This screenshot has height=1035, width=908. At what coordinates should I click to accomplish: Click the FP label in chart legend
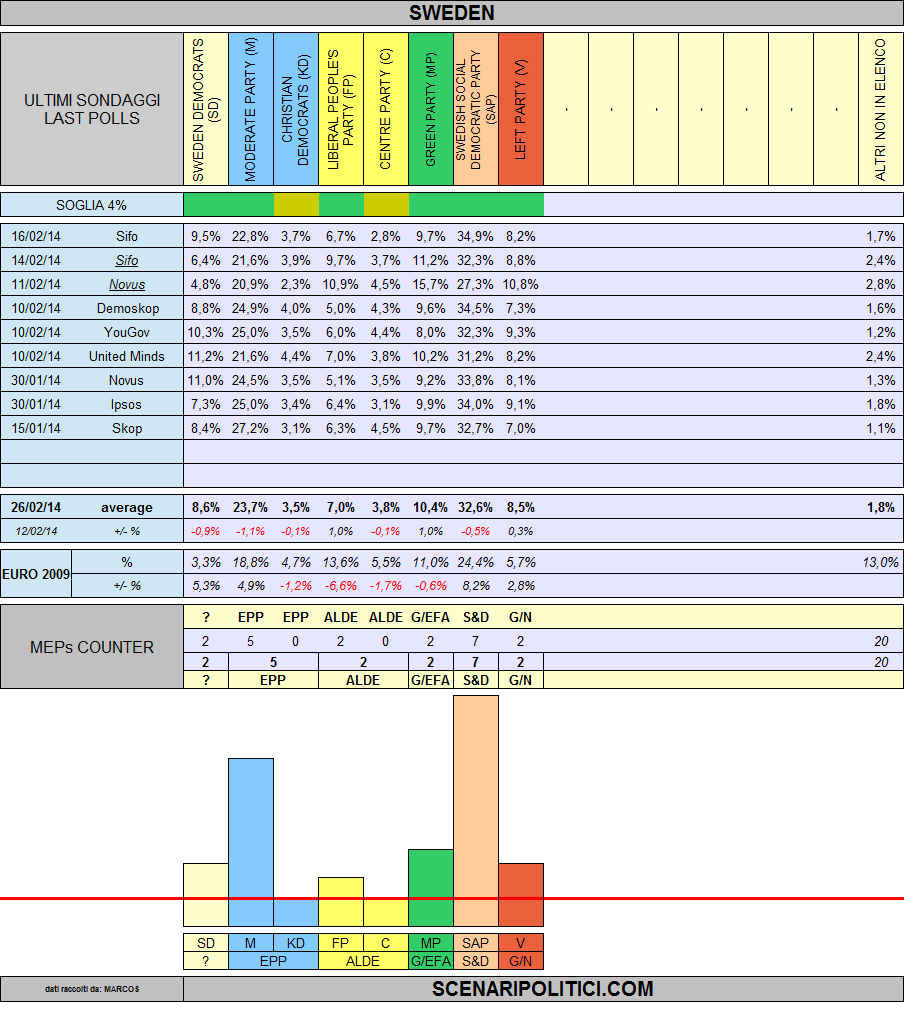point(340,943)
